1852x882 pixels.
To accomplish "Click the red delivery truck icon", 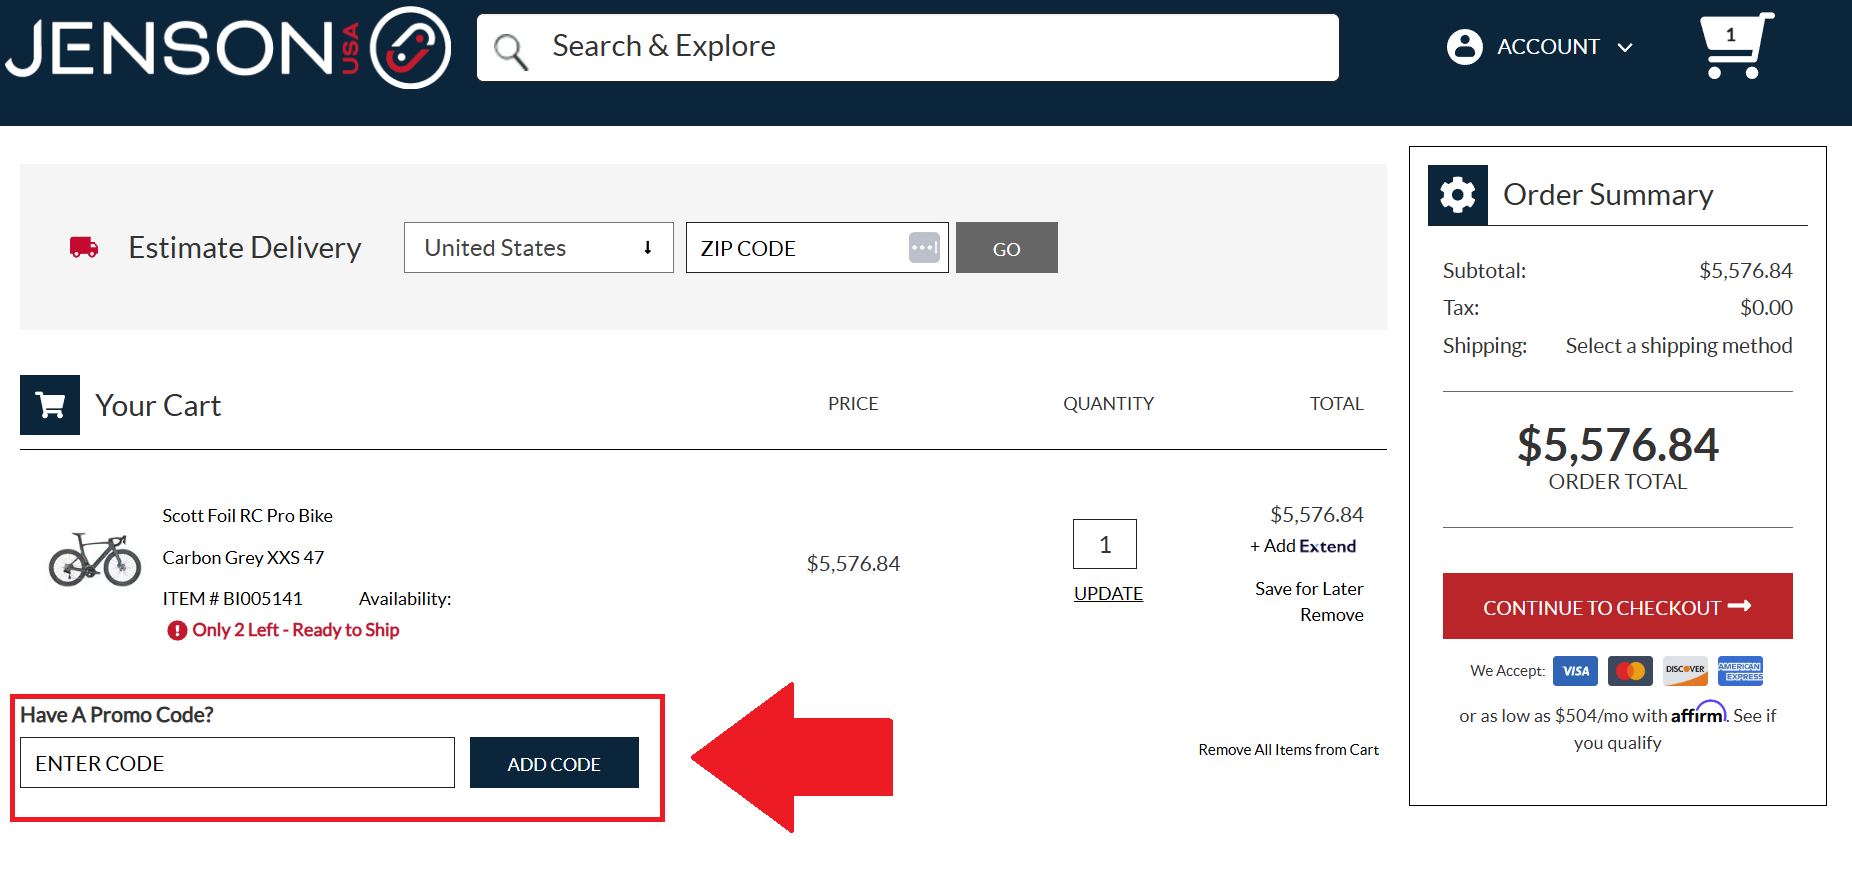I will (x=84, y=247).
